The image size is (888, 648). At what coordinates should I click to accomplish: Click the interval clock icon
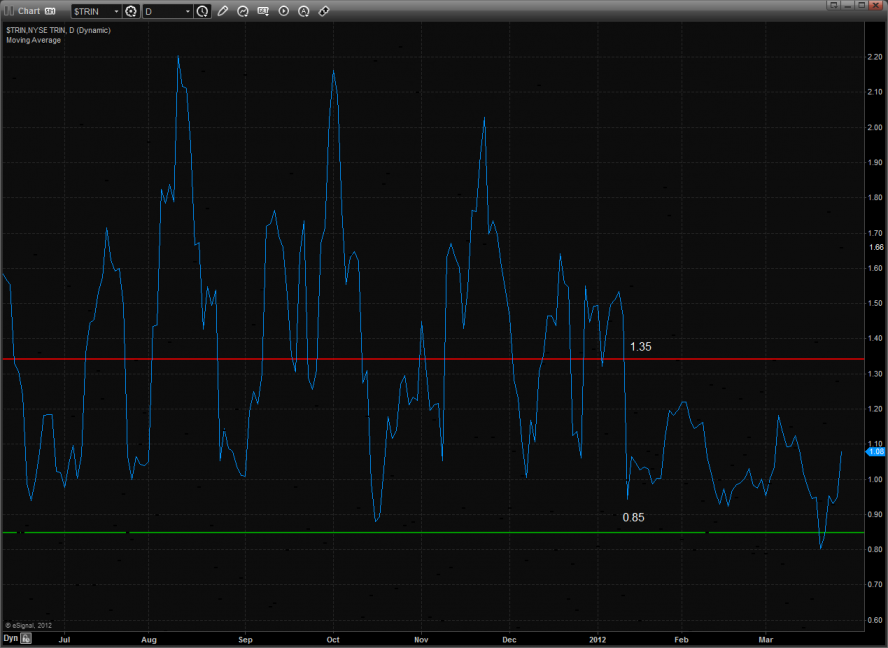point(203,11)
